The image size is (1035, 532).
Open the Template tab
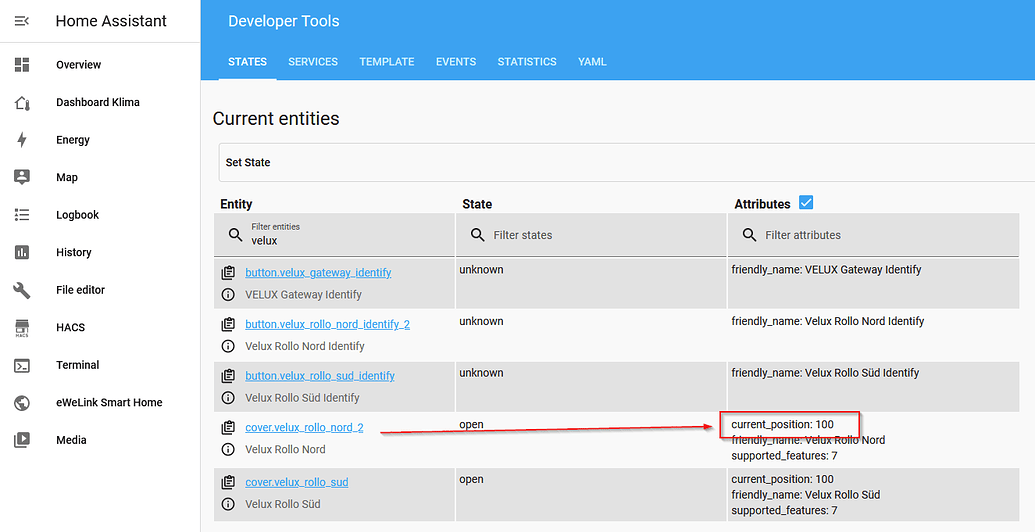coord(387,61)
